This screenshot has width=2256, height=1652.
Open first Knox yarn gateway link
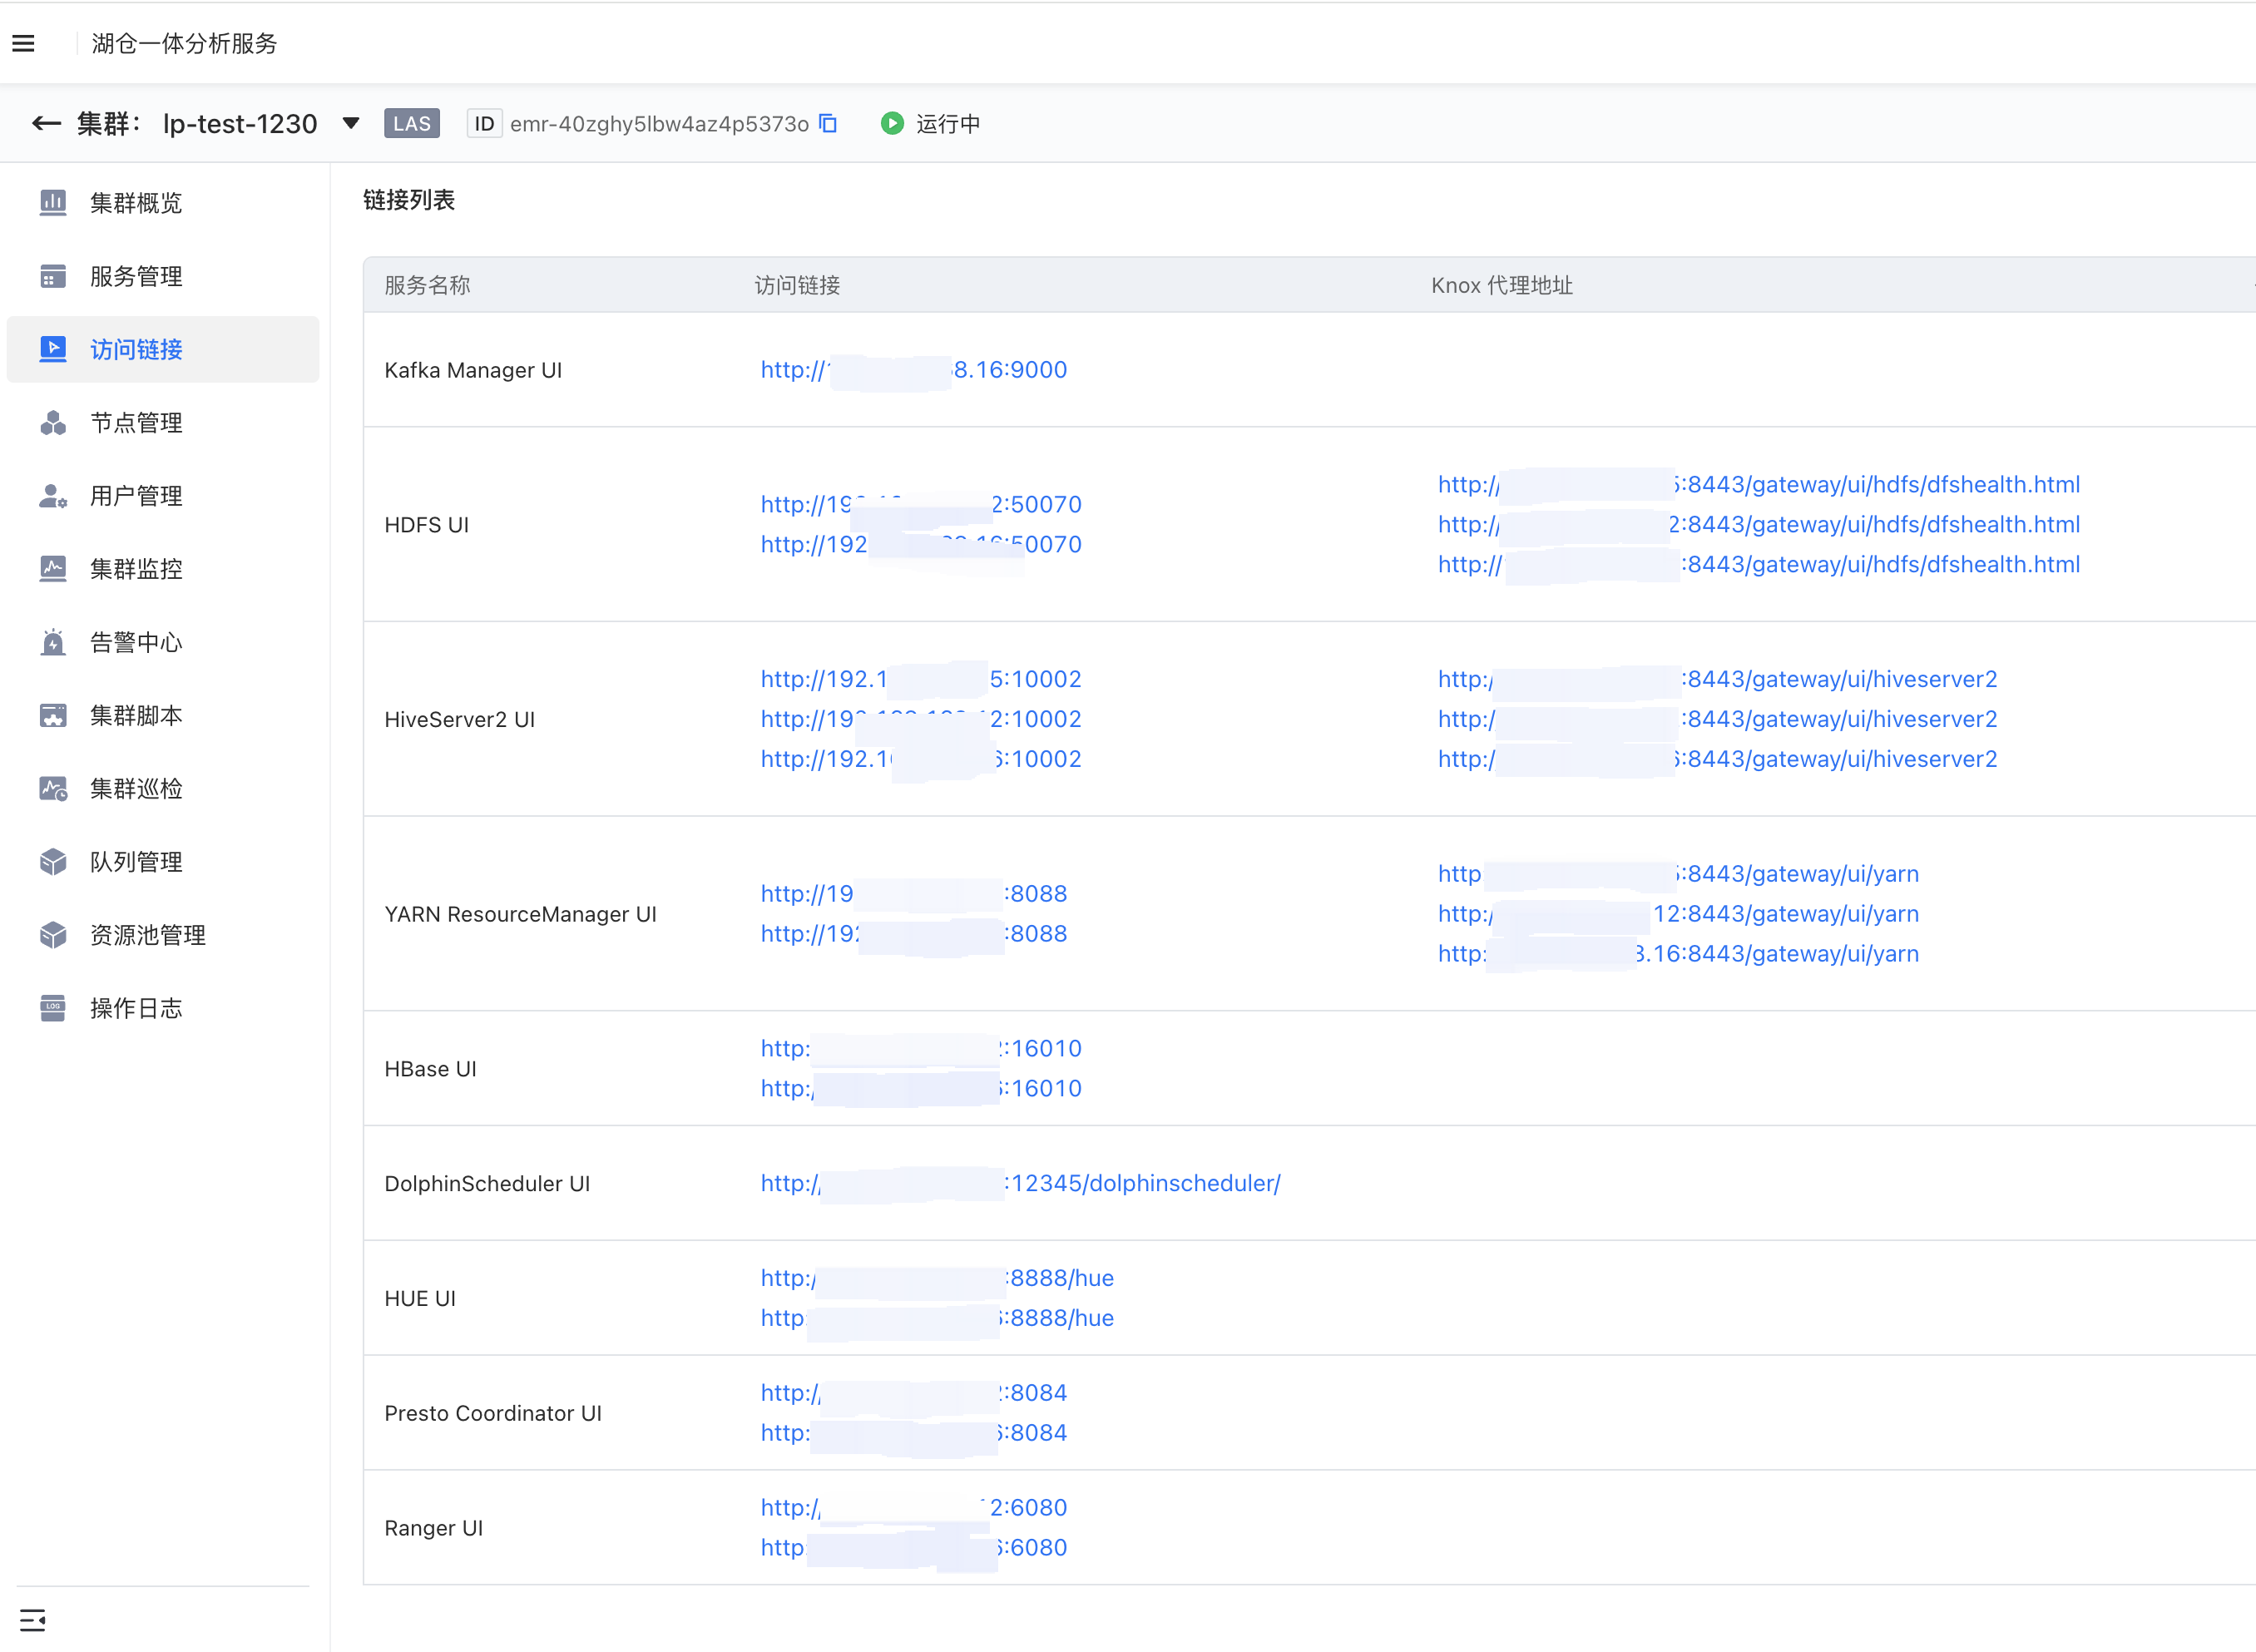(x=1678, y=873)
